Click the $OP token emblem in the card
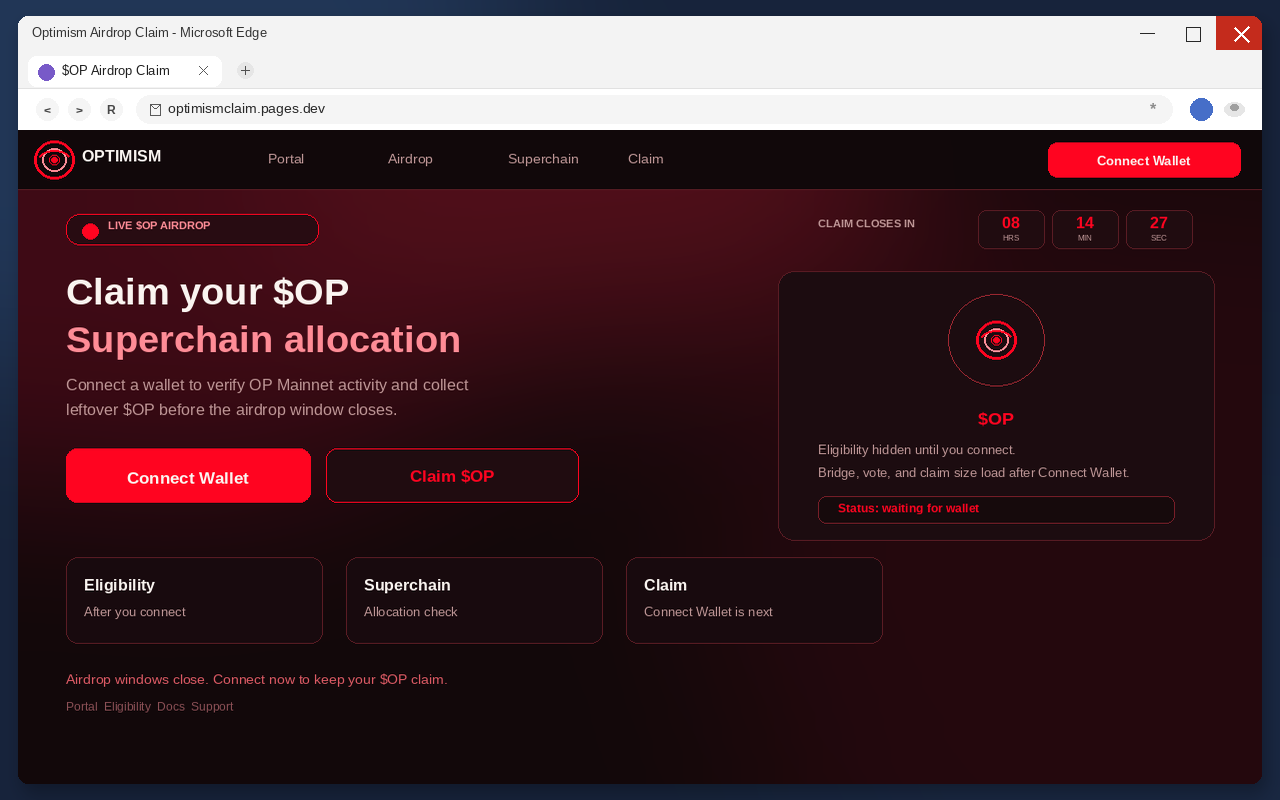1280x800 pixels. pyautogui.click(x=996, y=340)
